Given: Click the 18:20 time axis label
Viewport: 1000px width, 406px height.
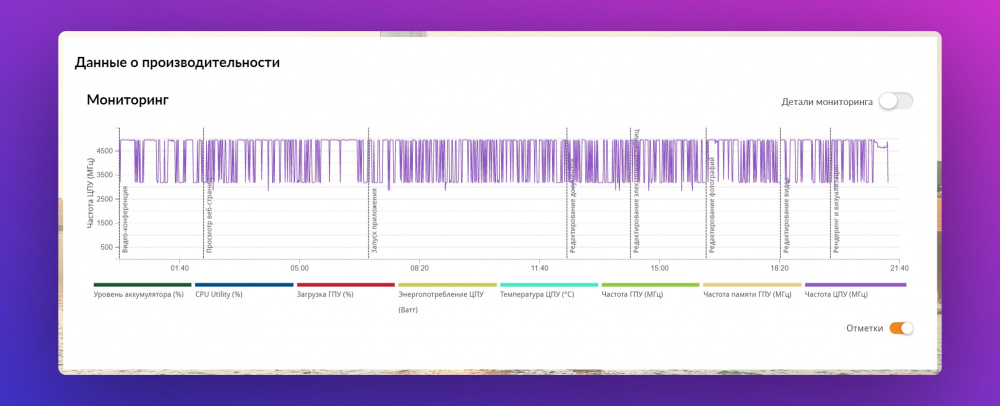Looking at the screenshot, I should pos(779,269).
